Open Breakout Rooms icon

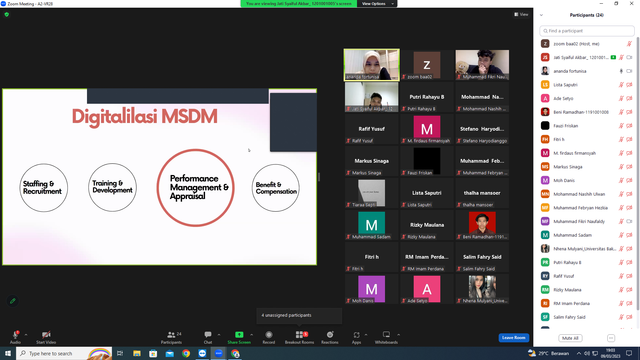click(x=299, y=335)
